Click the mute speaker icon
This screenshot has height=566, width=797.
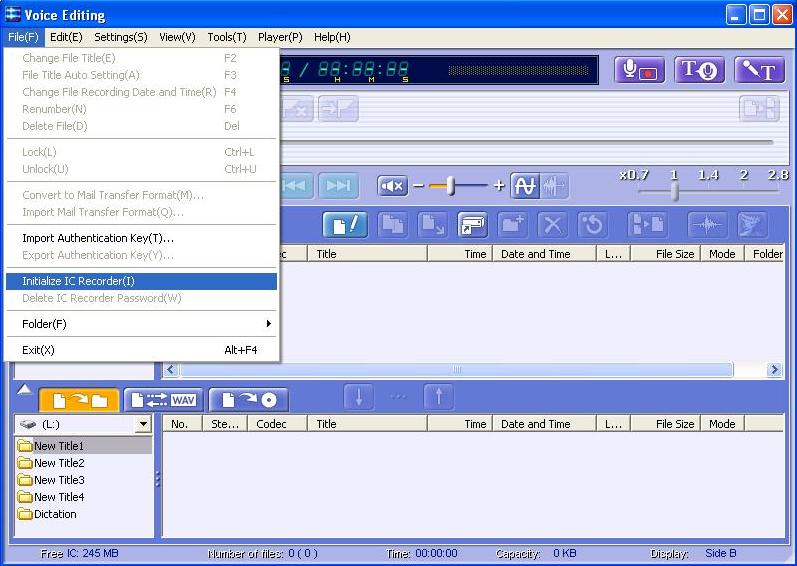(392, 186)
